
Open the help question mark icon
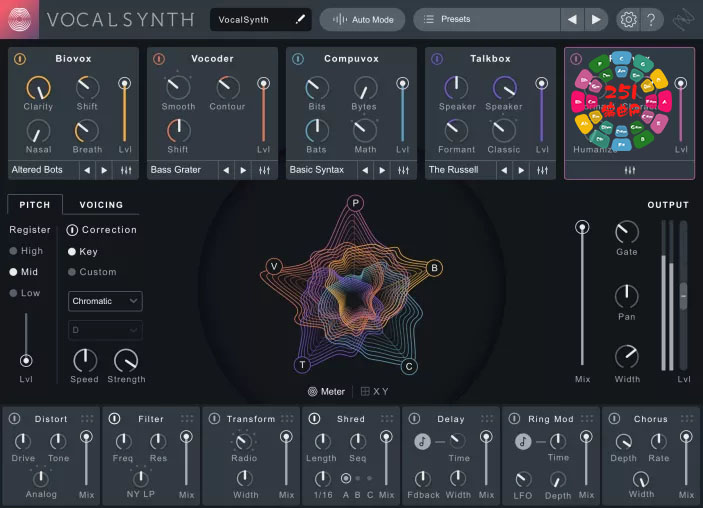coord(651,20)
